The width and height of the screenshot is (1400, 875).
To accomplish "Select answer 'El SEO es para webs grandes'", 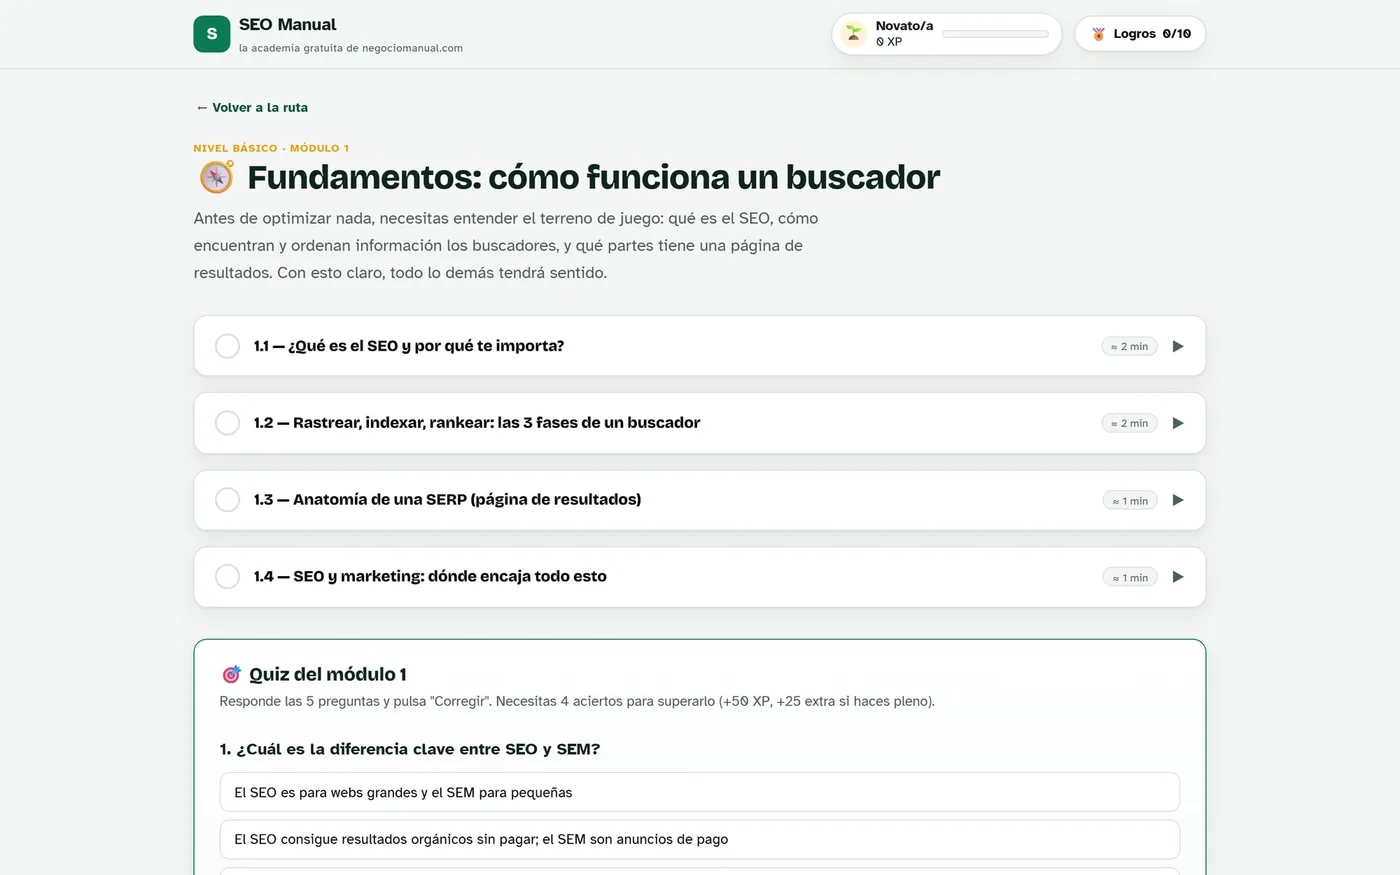I will click(x=699, y=792).
